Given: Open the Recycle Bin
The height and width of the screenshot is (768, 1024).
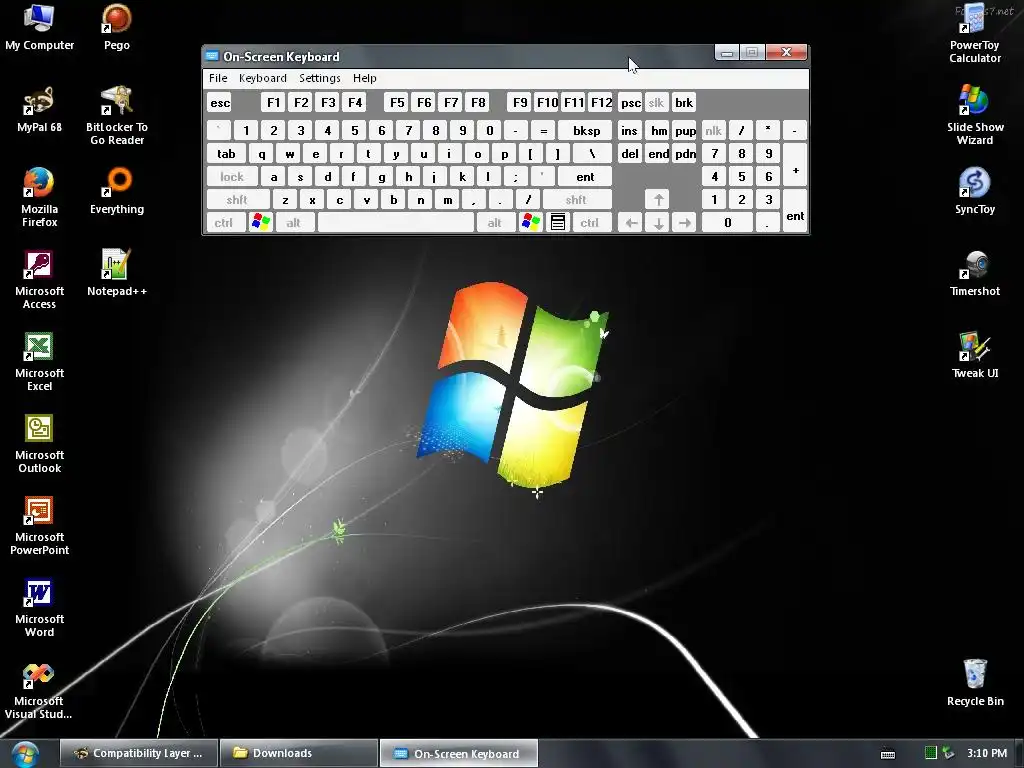Looking at the screenshot, I should pyautogui.click(x=974, y=683).
